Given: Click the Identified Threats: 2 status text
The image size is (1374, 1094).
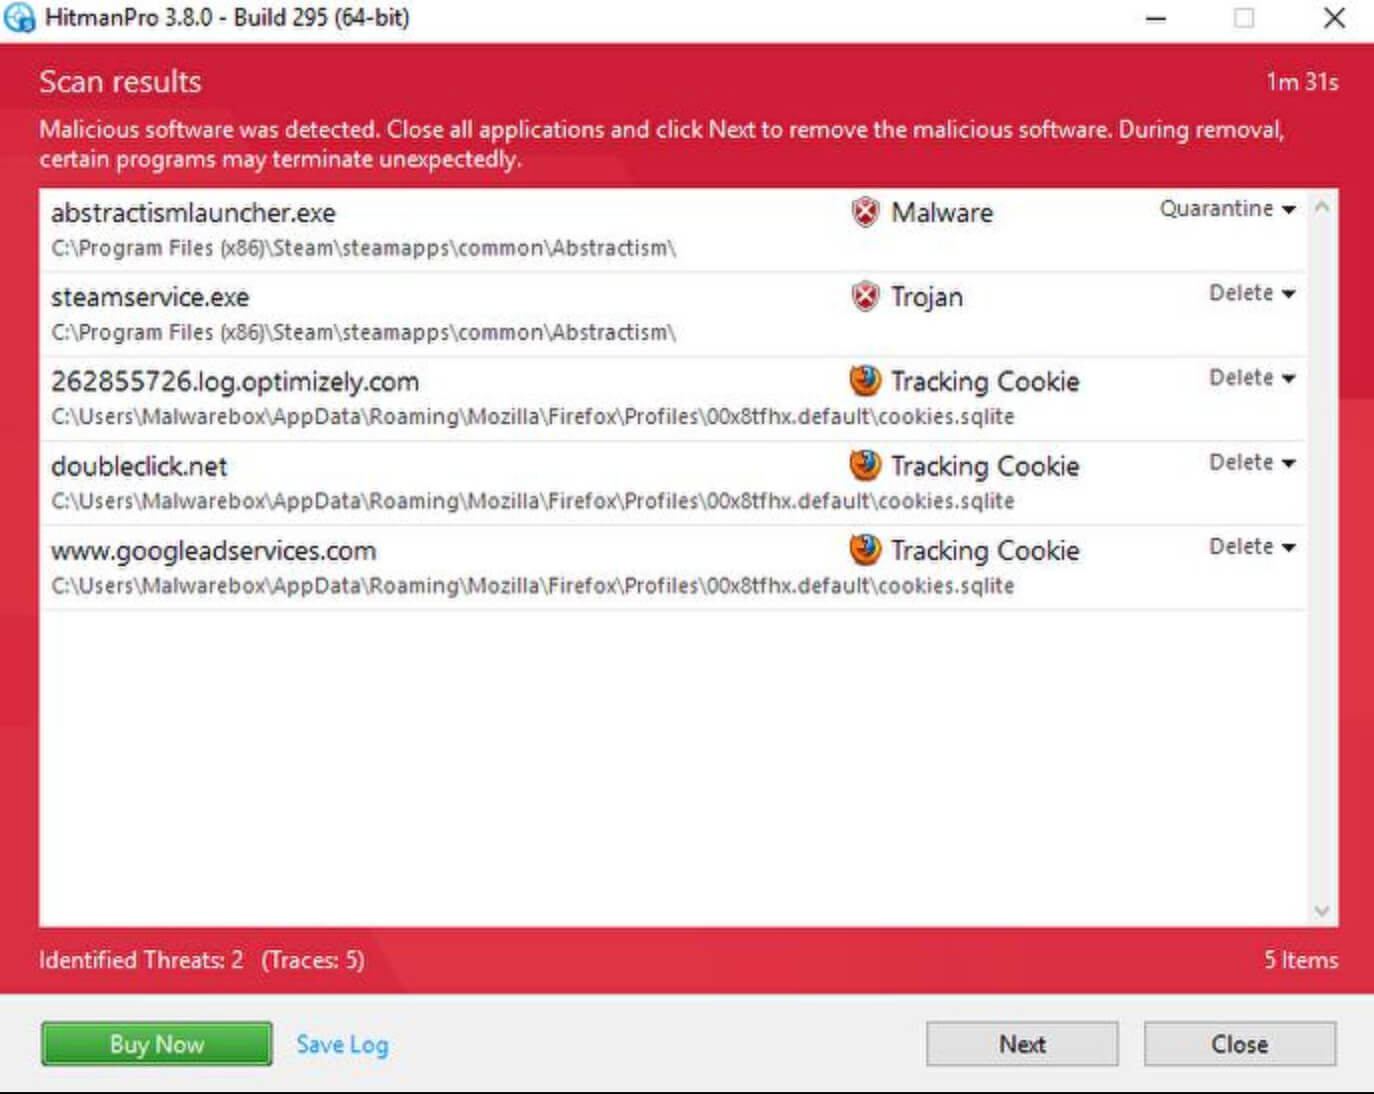Looking at the screenshot, I should click(x=141, y=960).
